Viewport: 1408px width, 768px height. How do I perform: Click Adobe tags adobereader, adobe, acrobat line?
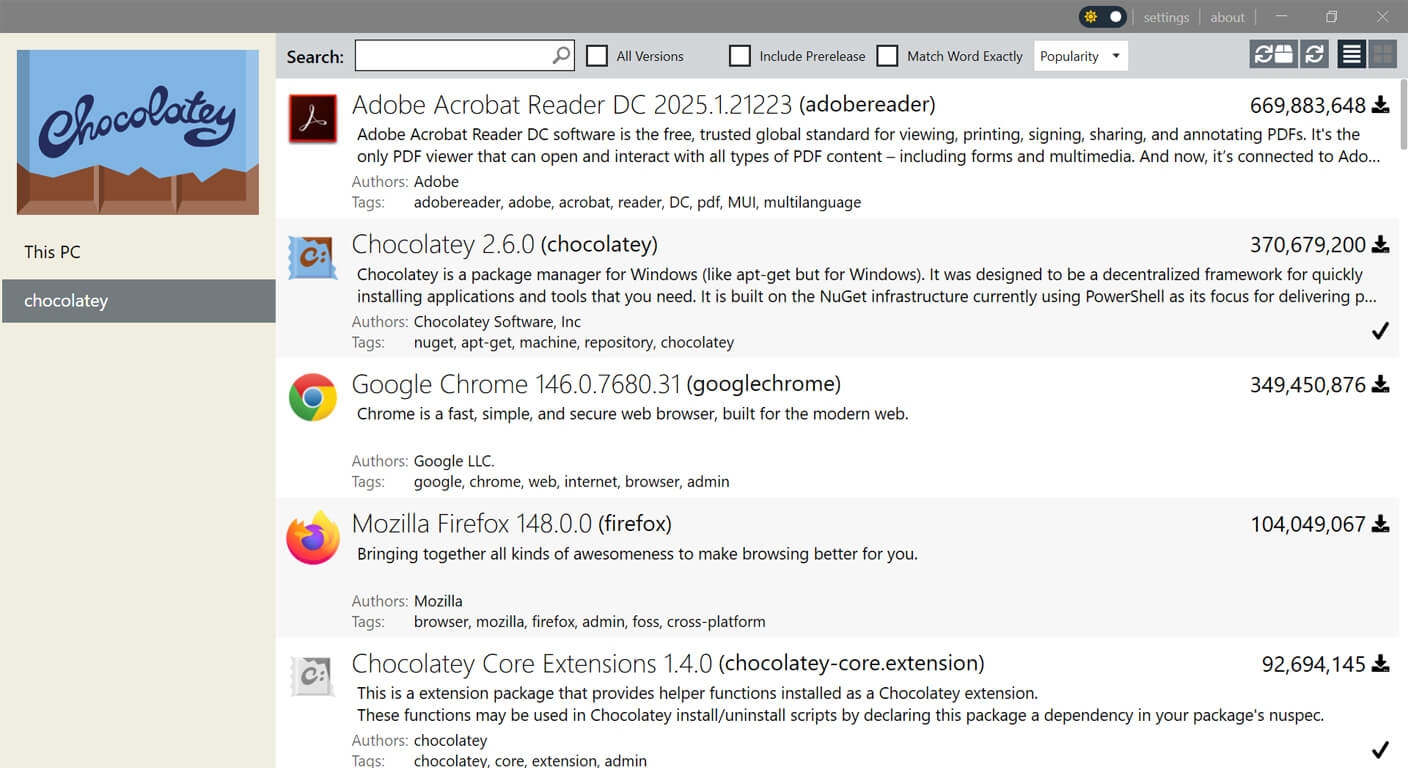[637, 202]
